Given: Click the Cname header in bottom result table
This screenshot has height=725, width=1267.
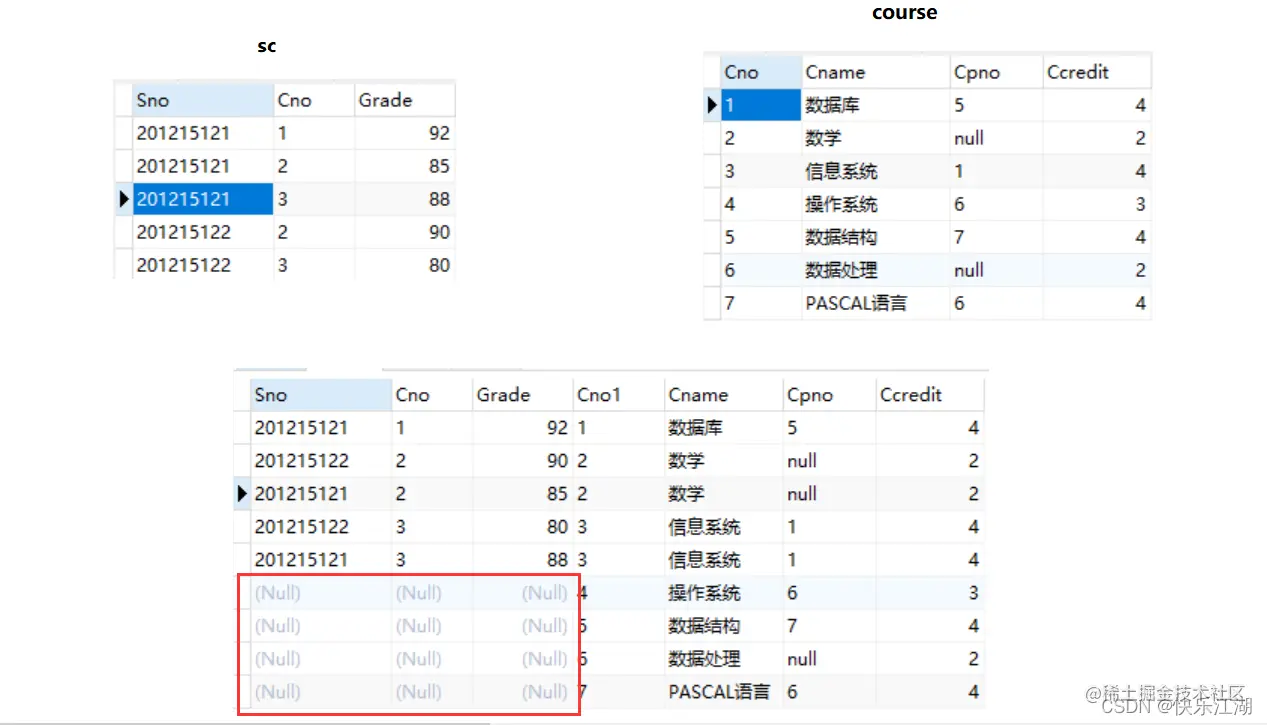Looking at the screenshot, I should click(x=724, y=394).
